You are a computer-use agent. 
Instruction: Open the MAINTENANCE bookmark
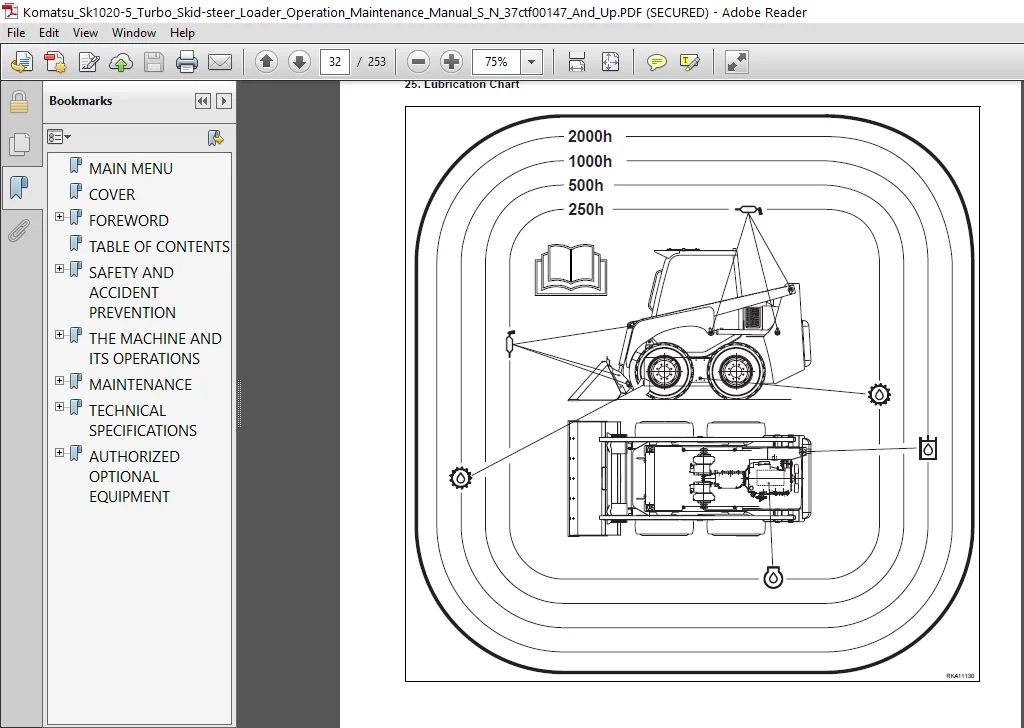coord(140,385)
